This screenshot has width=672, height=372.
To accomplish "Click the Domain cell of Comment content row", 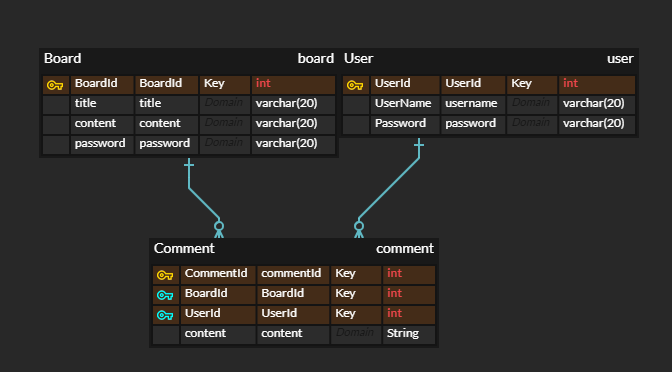I will point(355,334).
